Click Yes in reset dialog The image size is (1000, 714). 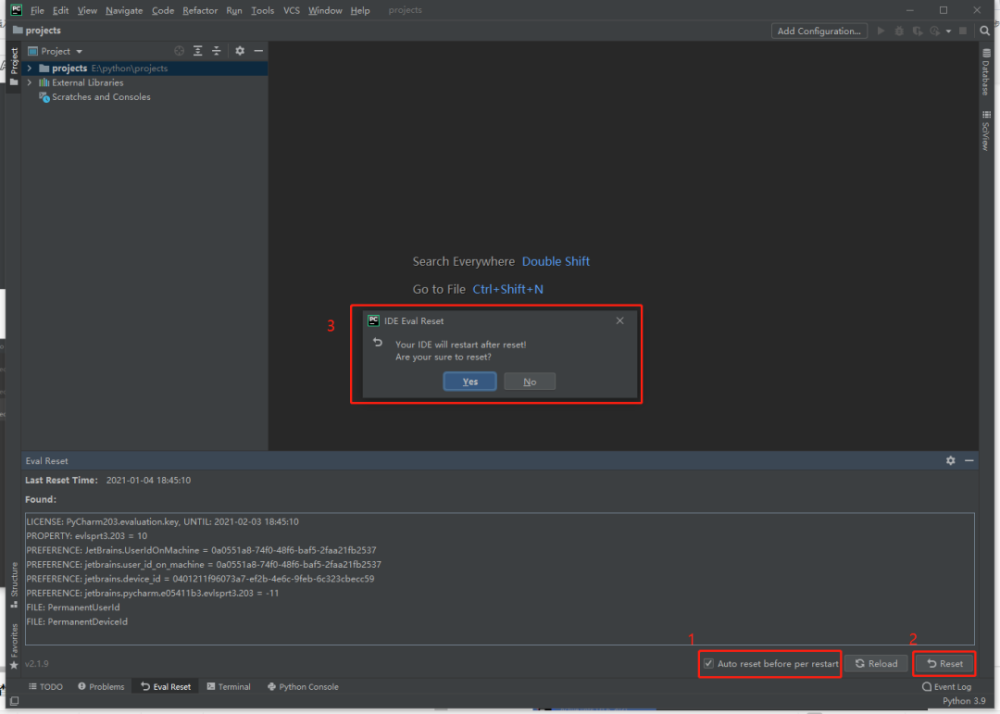(470, 381)
